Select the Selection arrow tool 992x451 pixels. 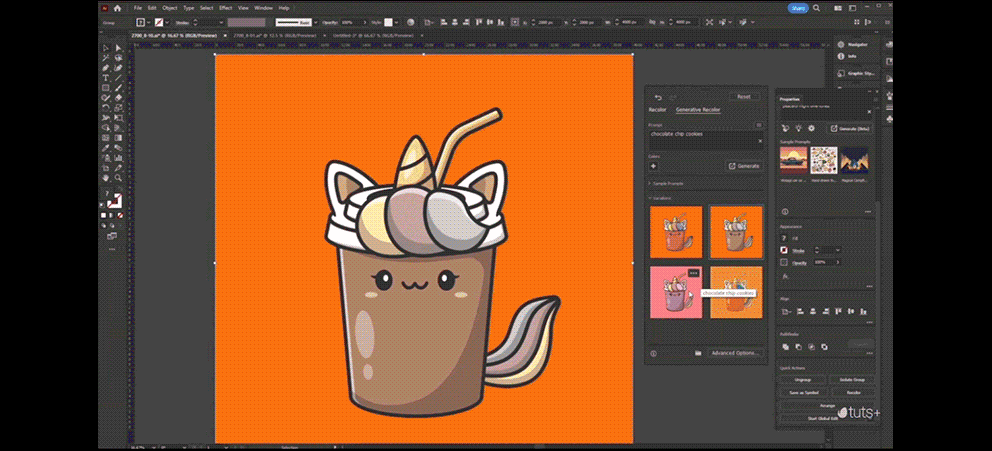point(106,47)
